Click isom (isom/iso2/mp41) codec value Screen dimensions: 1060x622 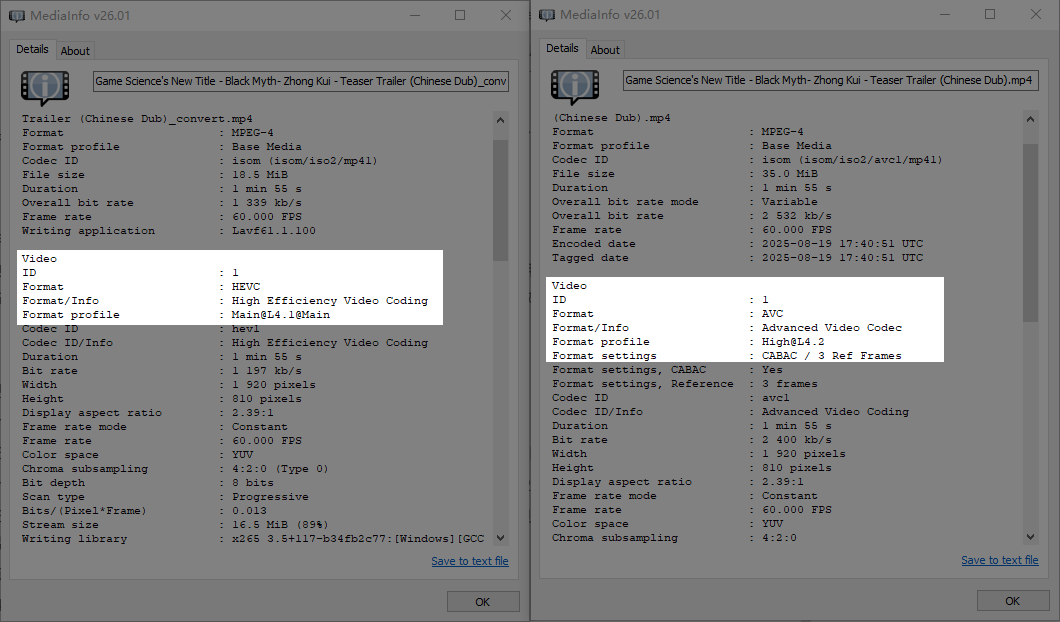[x=305, y=161]
